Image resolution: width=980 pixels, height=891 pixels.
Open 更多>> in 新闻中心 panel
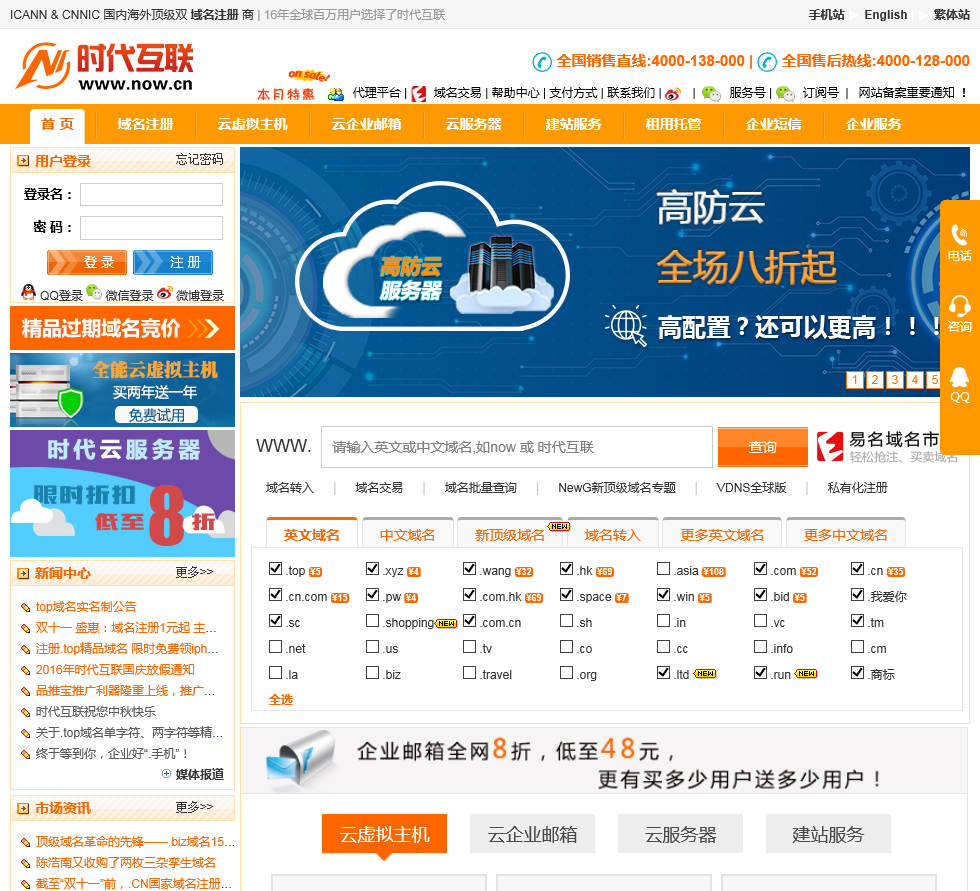point(194,572)
